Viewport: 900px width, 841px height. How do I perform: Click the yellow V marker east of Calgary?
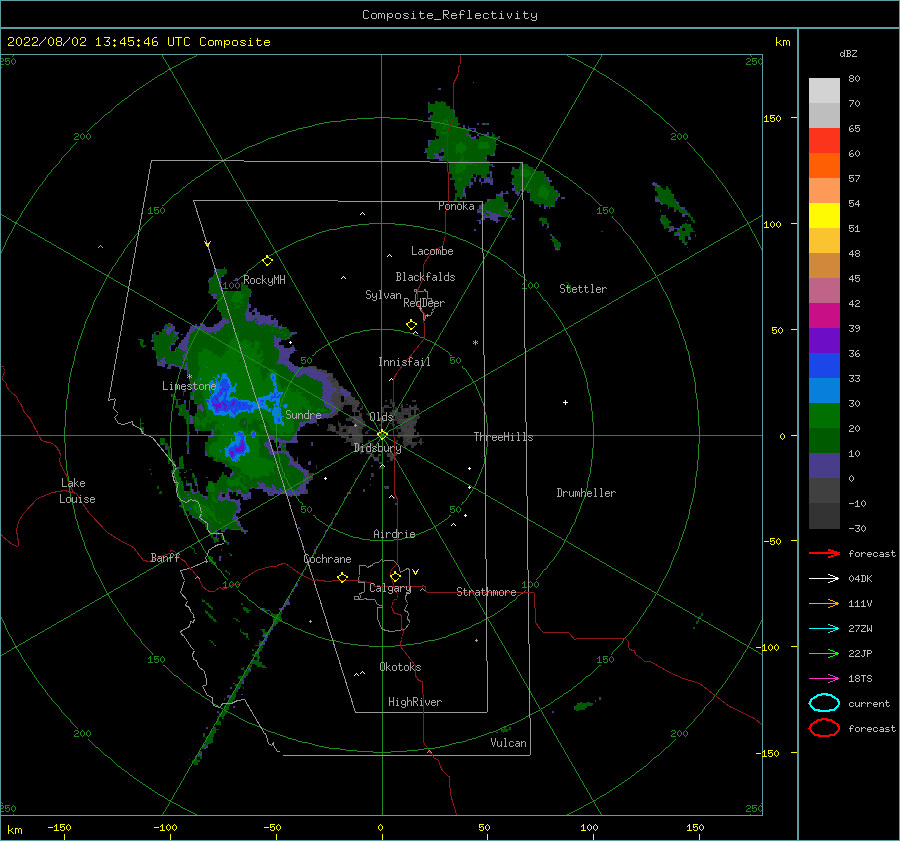416,572
